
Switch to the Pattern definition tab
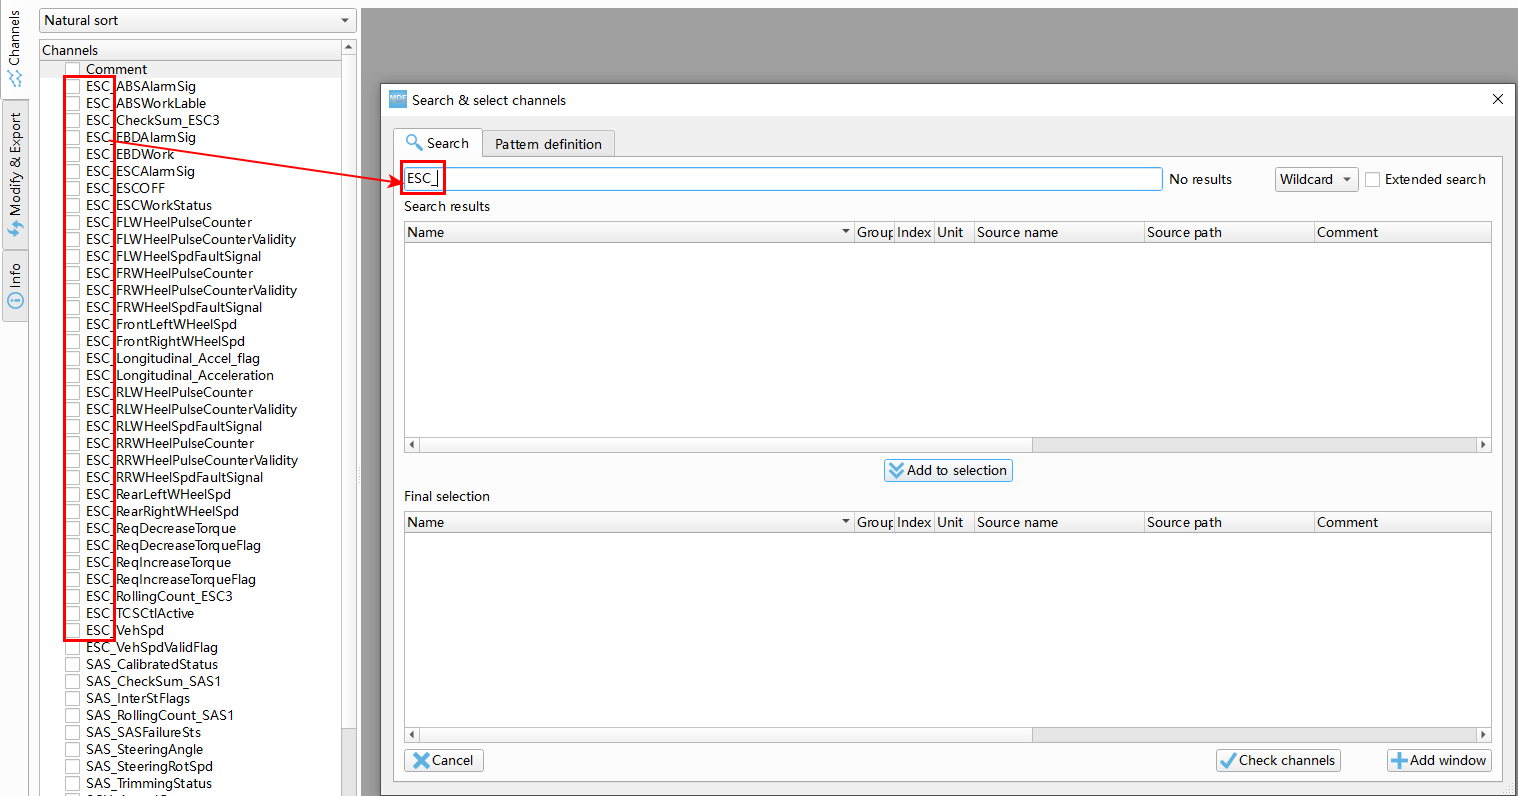click(548, 144)
